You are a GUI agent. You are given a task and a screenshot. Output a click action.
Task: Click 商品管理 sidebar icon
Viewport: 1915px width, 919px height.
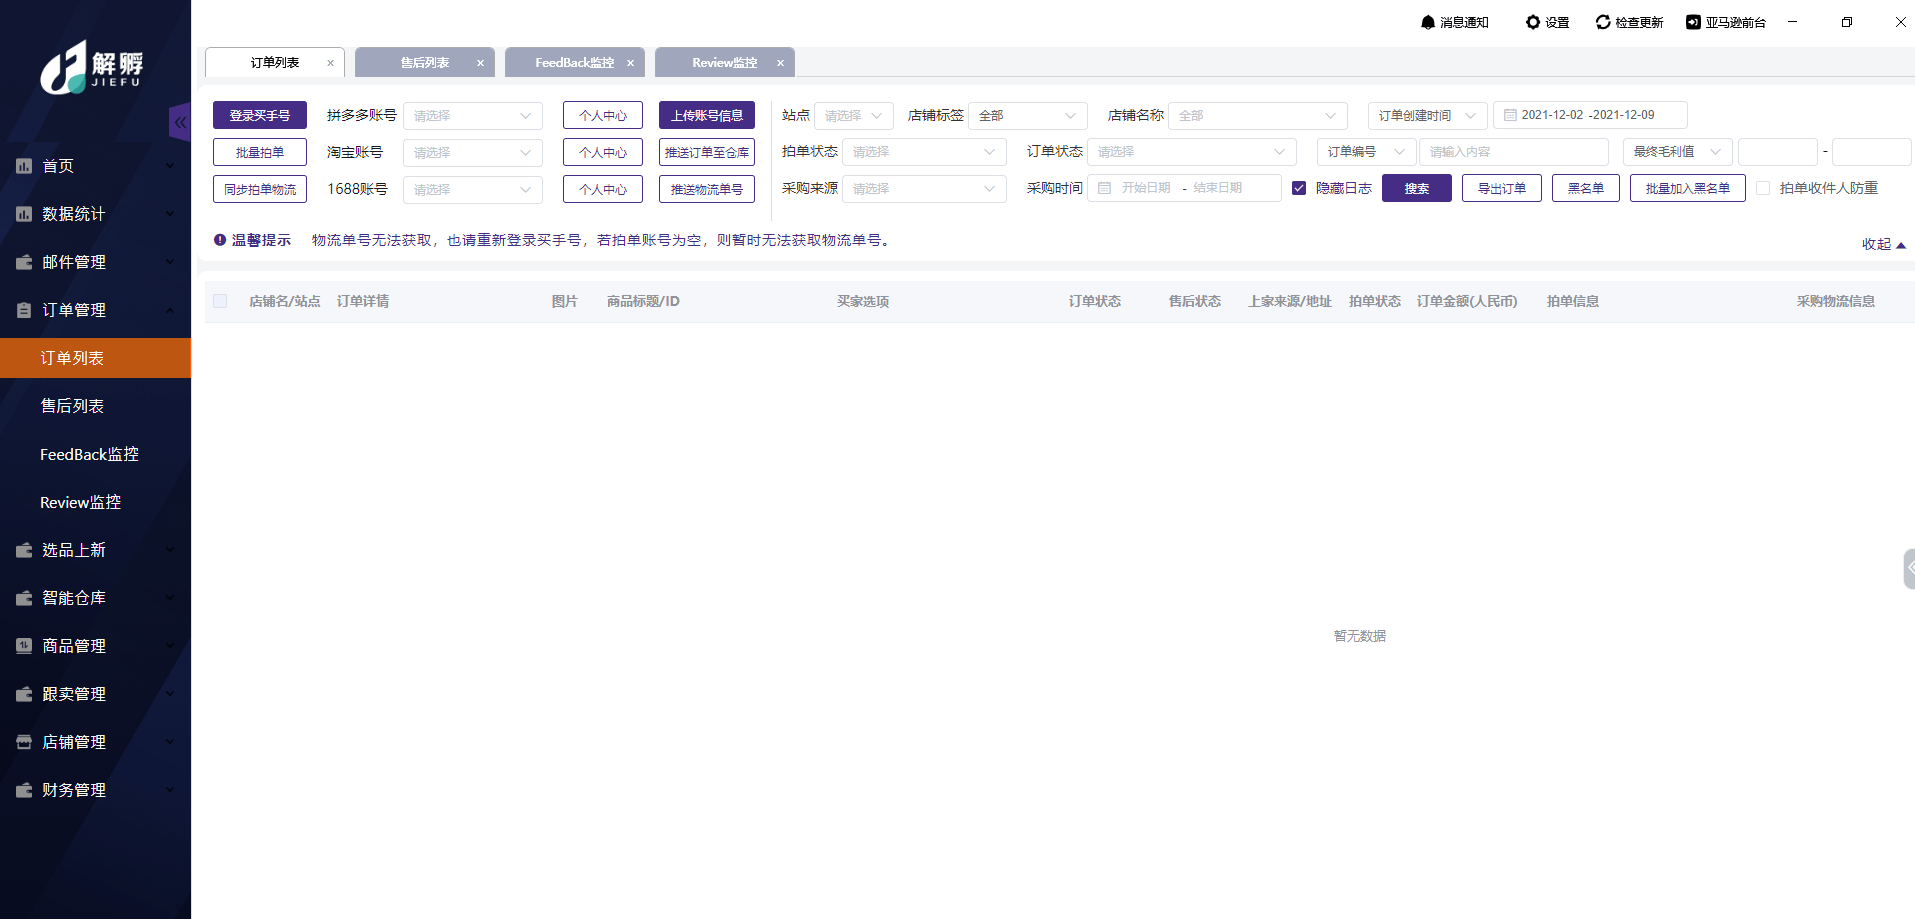click(24, 646)
